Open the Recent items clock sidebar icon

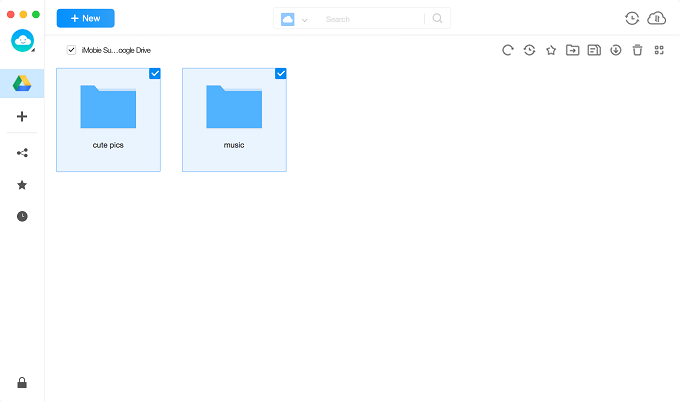pyautogui.click(x=22, y=216)
